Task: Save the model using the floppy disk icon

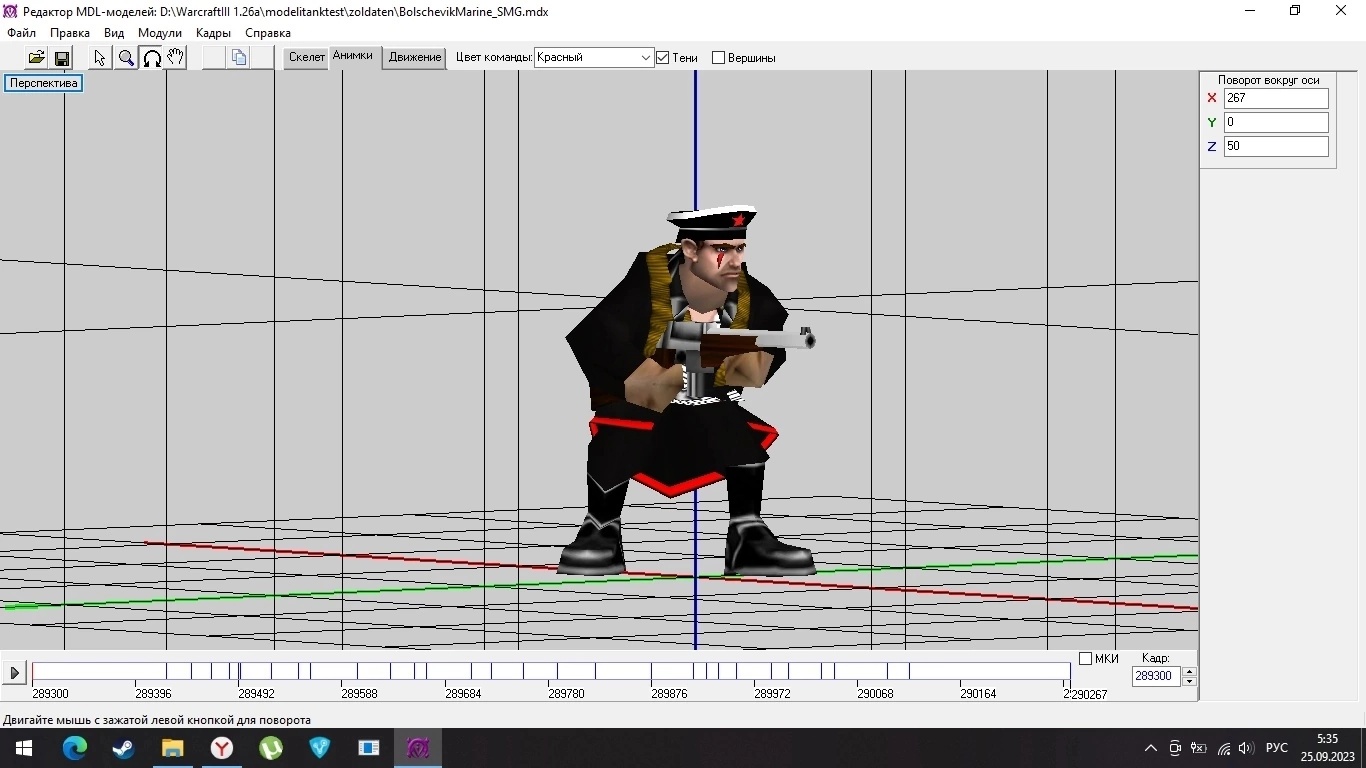Action: 61,58
